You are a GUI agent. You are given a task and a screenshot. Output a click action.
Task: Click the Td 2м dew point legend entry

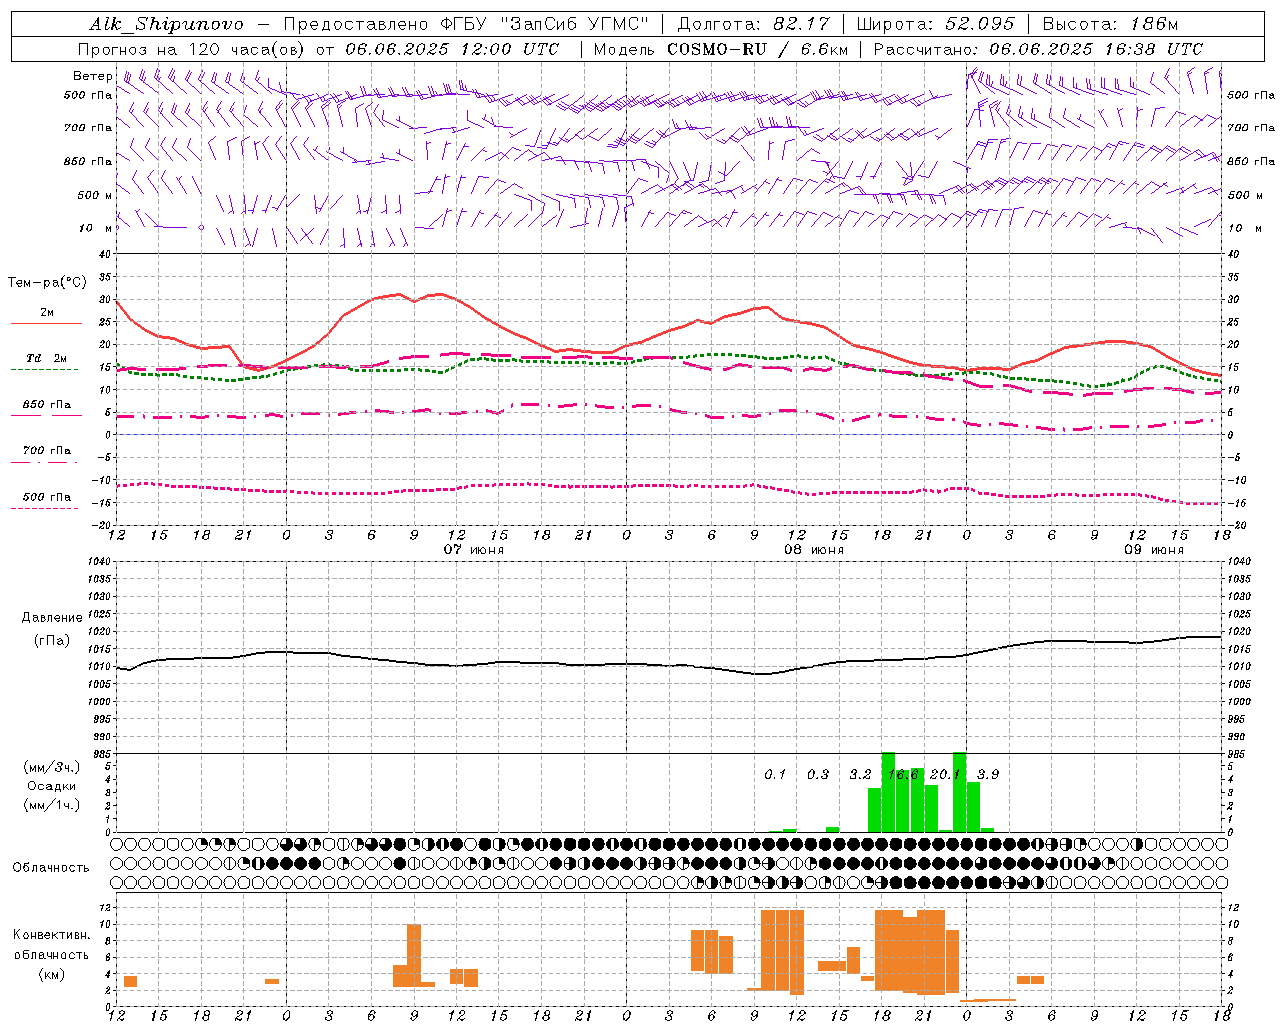click(x=46, y=358)
